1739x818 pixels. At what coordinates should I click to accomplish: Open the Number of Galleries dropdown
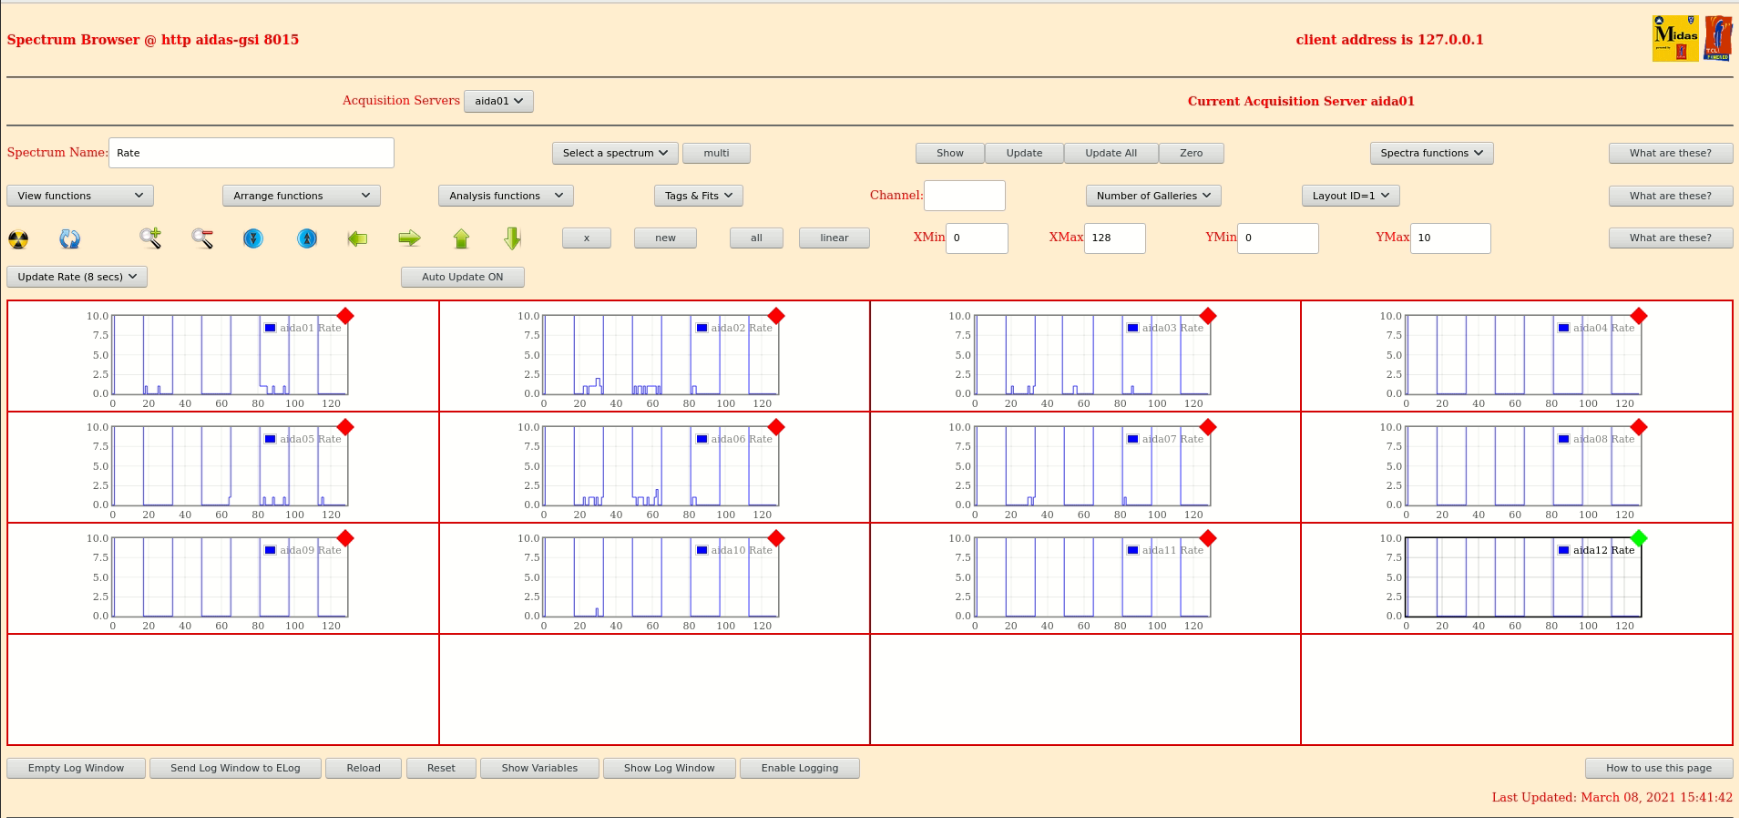point(1152,196)
